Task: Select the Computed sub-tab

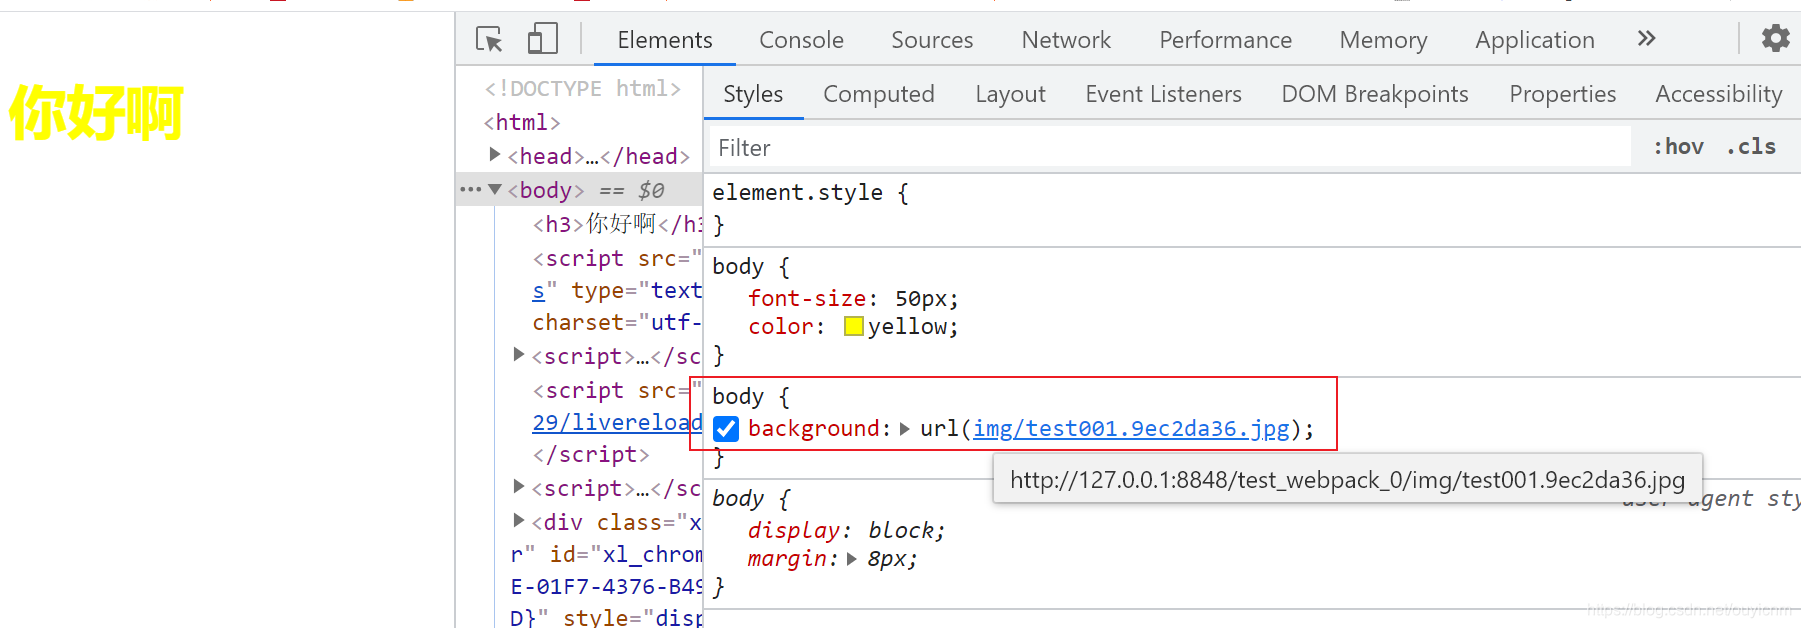Action: (x=878, y=94)
